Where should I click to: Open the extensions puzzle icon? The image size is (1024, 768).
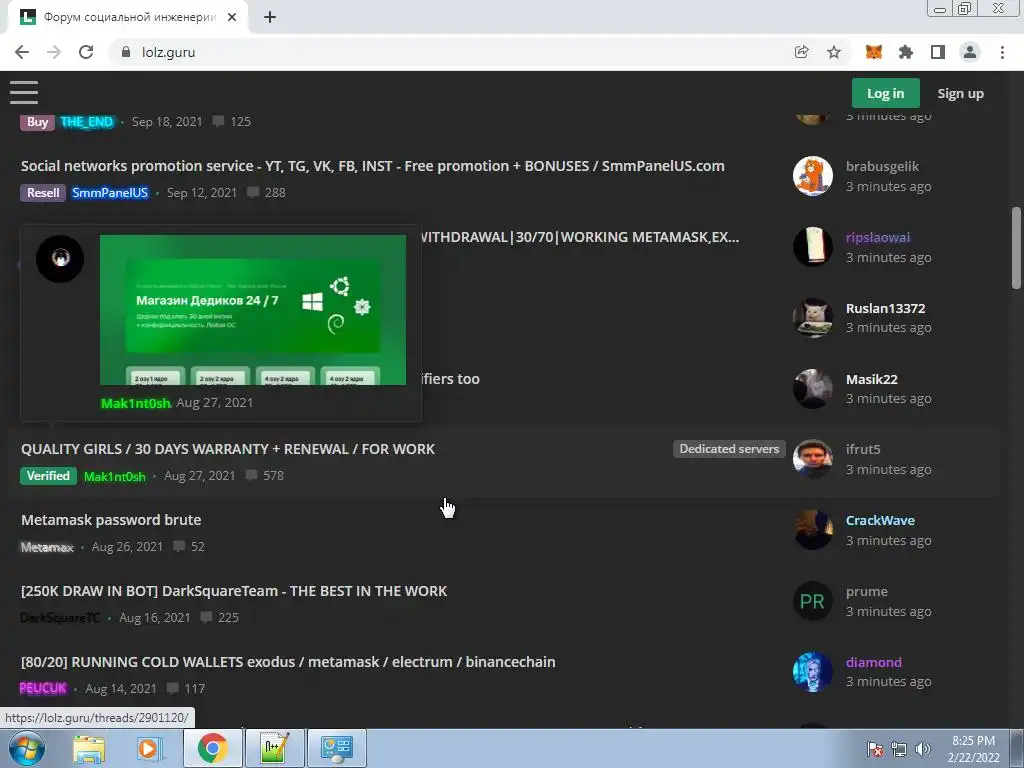click(906, 52)
